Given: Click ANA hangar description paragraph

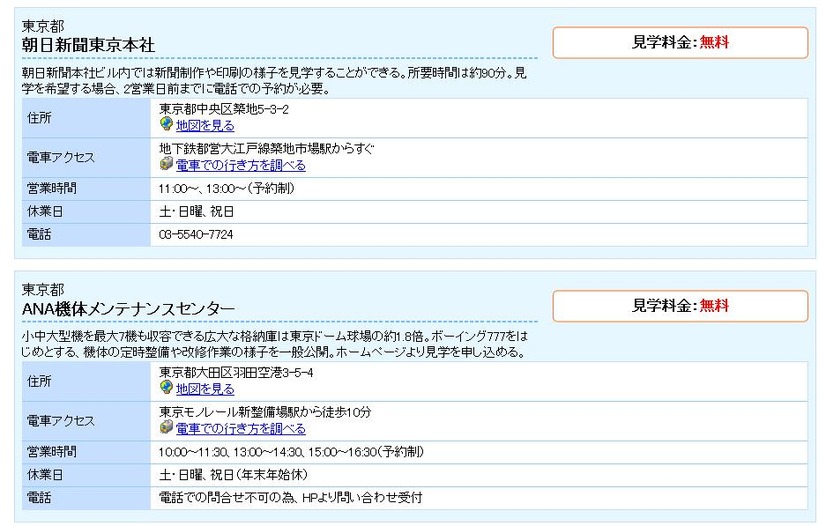Looking at the screenshot, I should coord(274,344).
